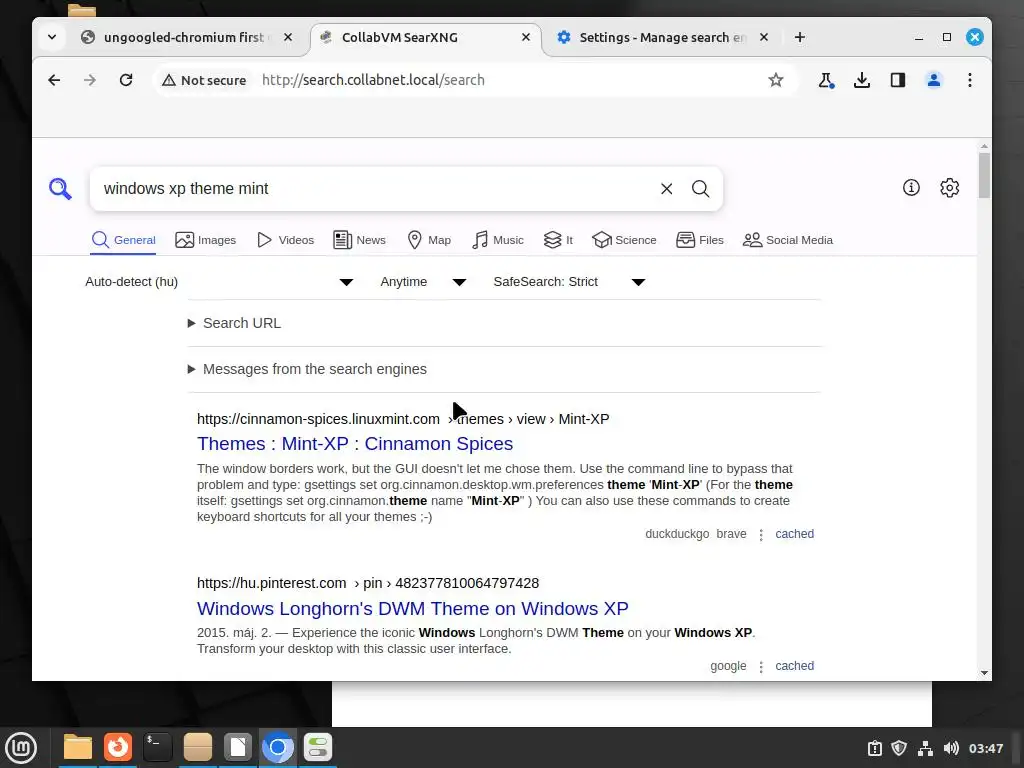This screenshot has width=1024, height=768.
Task: Open the browser downloads icon
Action: [862, 80]
